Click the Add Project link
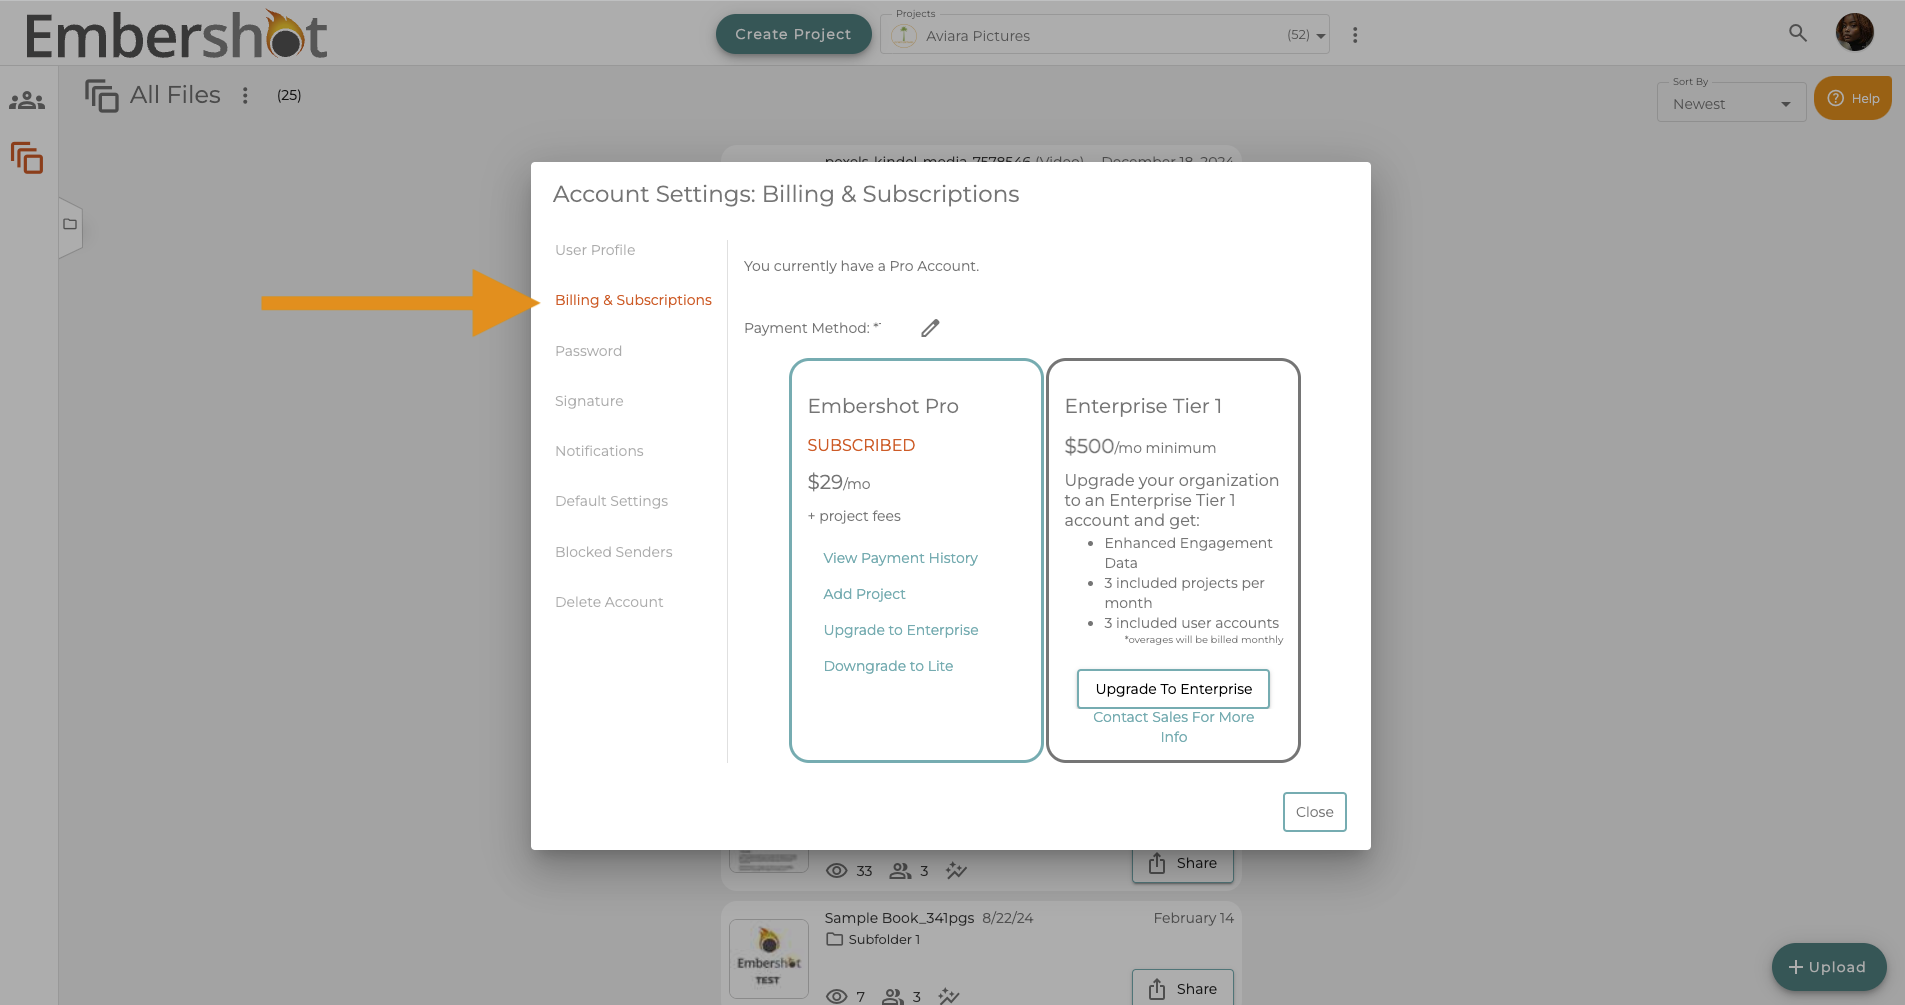1905x1005 pixels. point(864,594)
